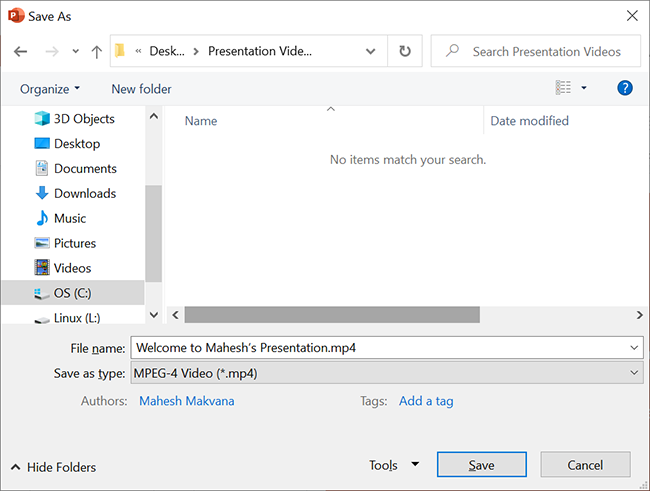The height and width of the screenshot is (491, 650).
Task: Open the Tools dropdown menu
Action: tap(393, 465)
